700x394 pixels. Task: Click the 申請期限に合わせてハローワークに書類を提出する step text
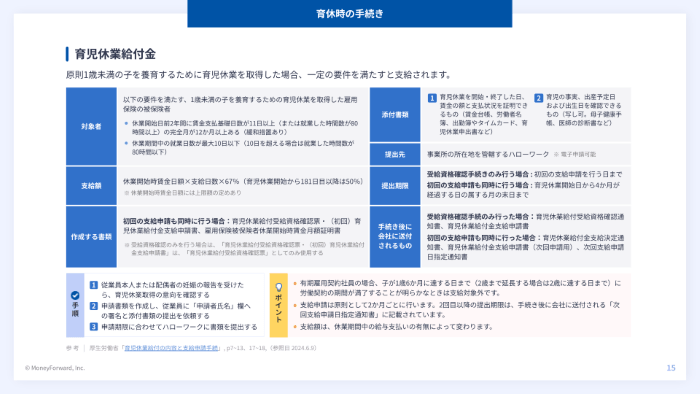(179, 327)
